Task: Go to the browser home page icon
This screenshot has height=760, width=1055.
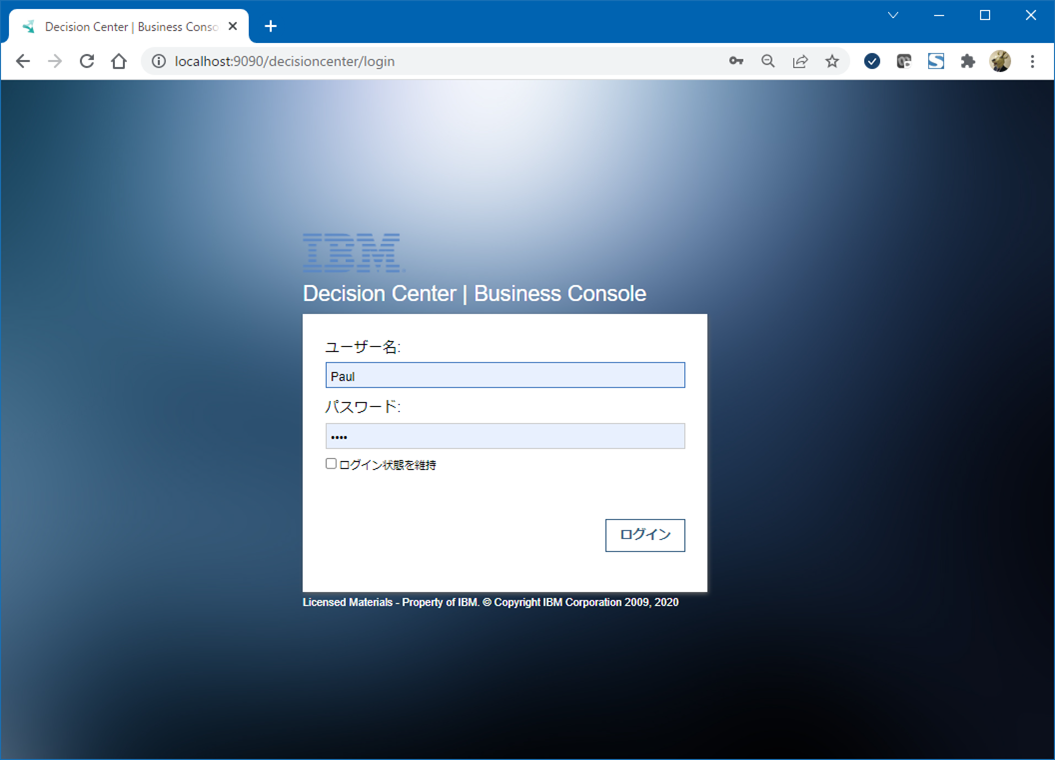Action: tap(119, 61)
